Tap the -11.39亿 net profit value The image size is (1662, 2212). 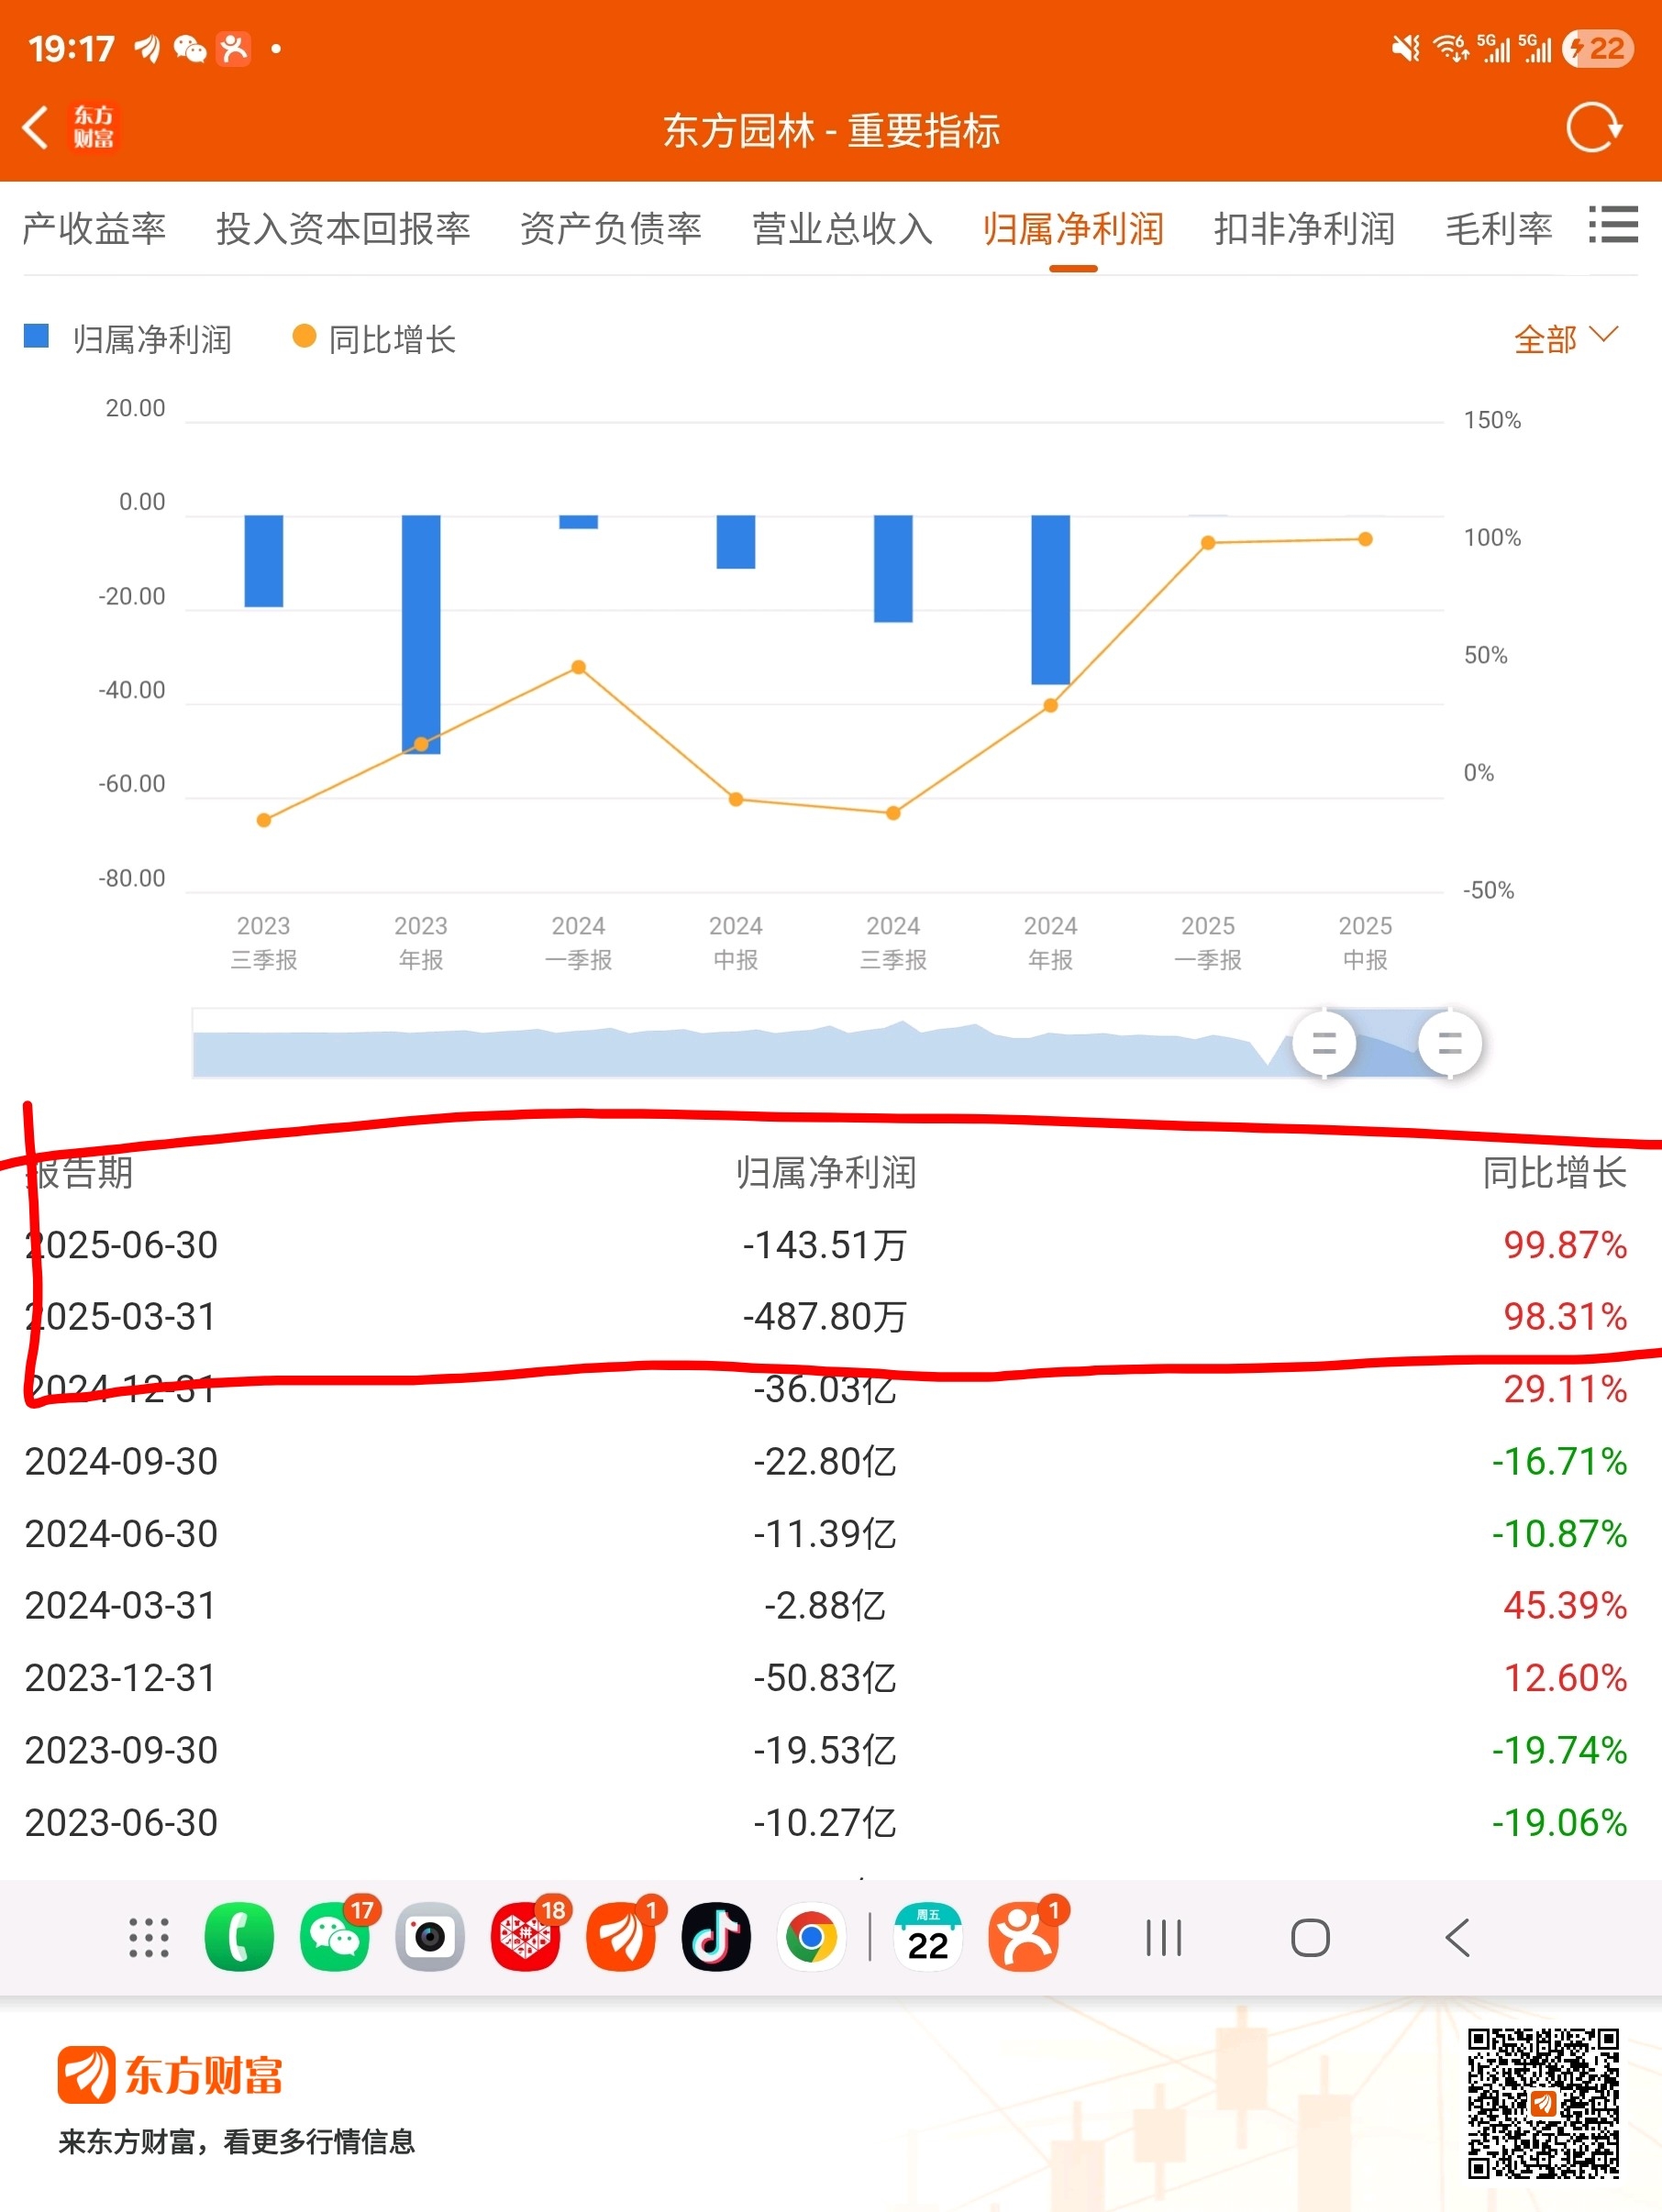click(x=825, y=1534)
